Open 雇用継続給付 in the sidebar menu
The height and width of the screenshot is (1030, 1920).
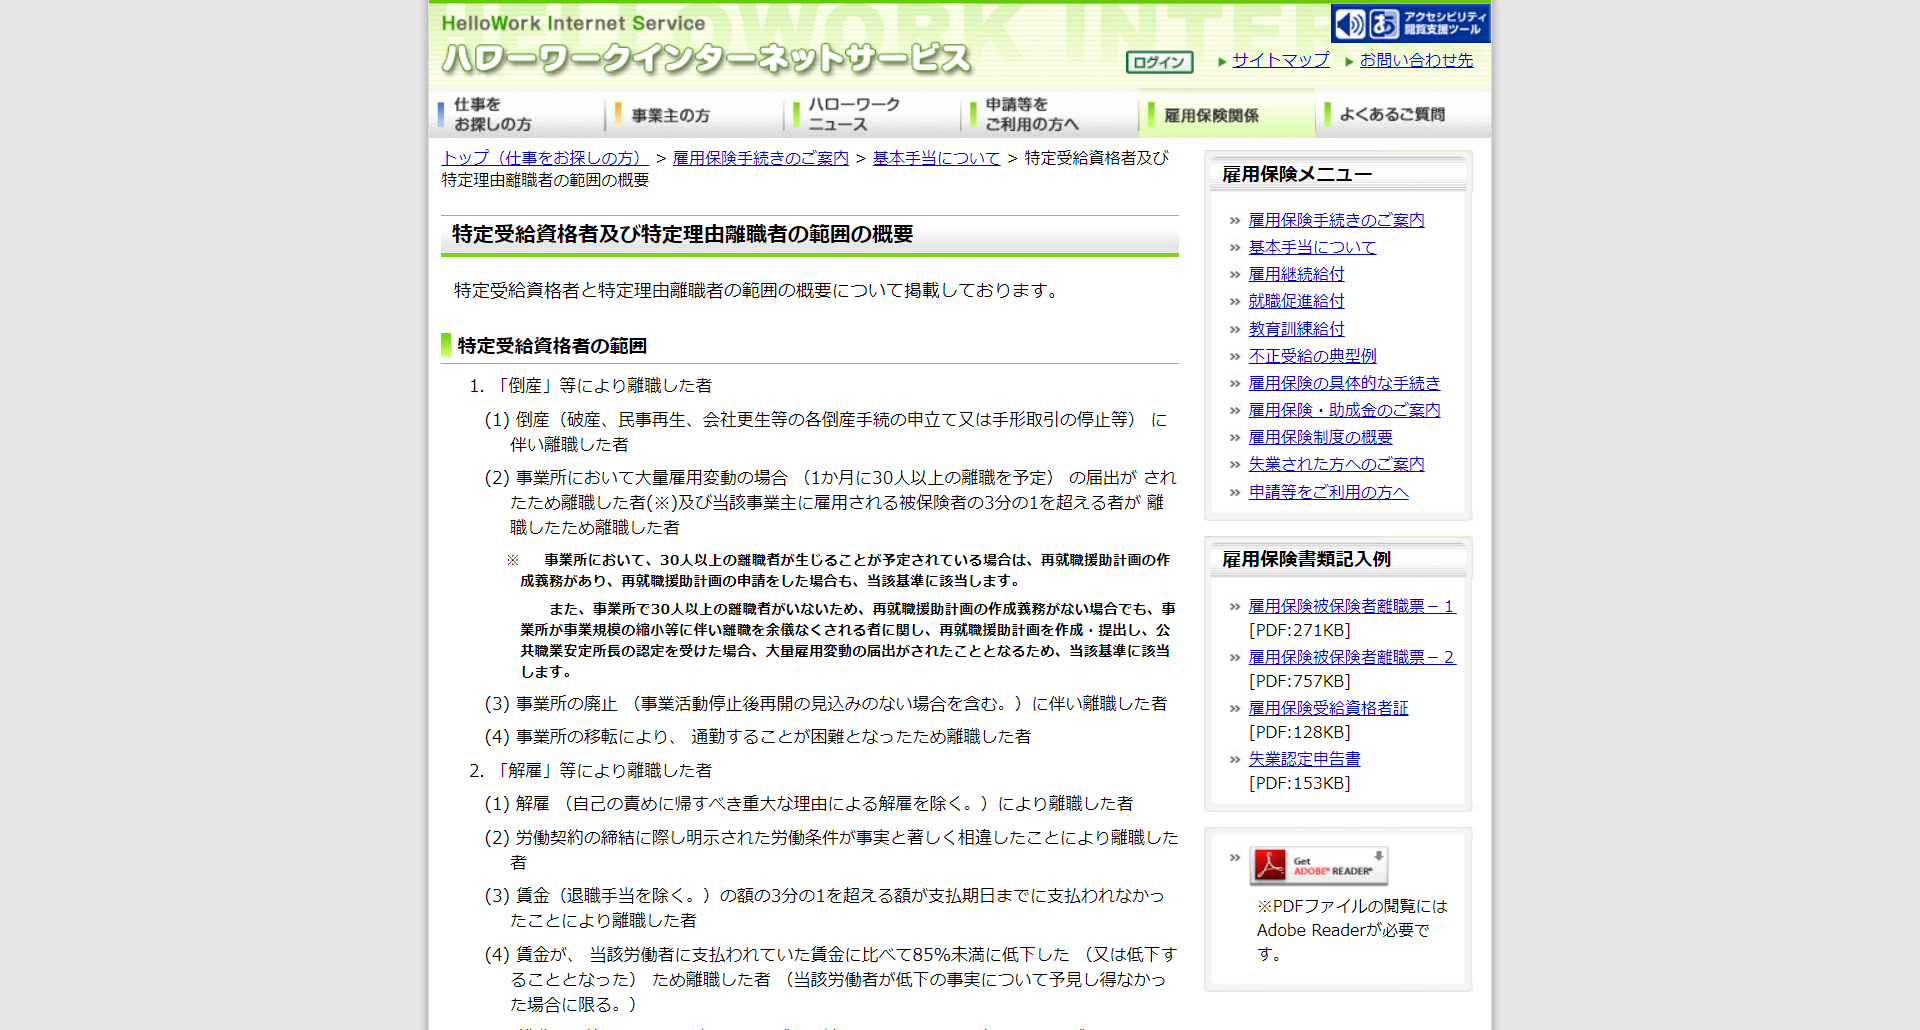coord(1296,274)
